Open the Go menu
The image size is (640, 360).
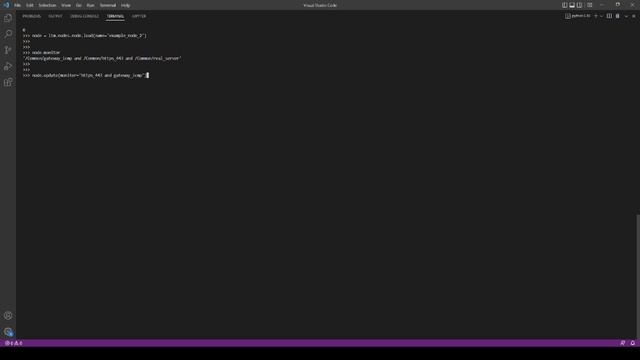tap(79, 5)
